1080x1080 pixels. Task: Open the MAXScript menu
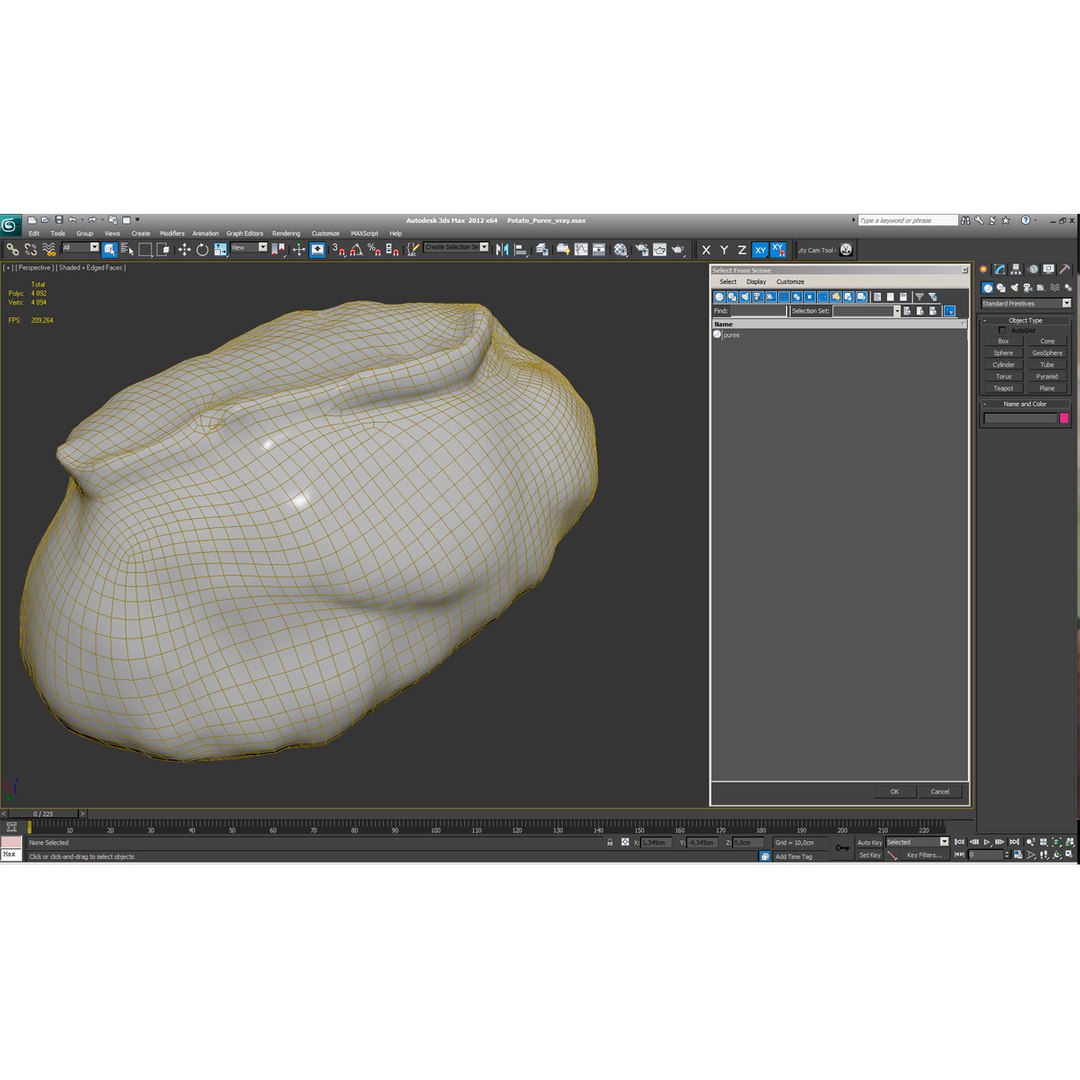[364, 233]
